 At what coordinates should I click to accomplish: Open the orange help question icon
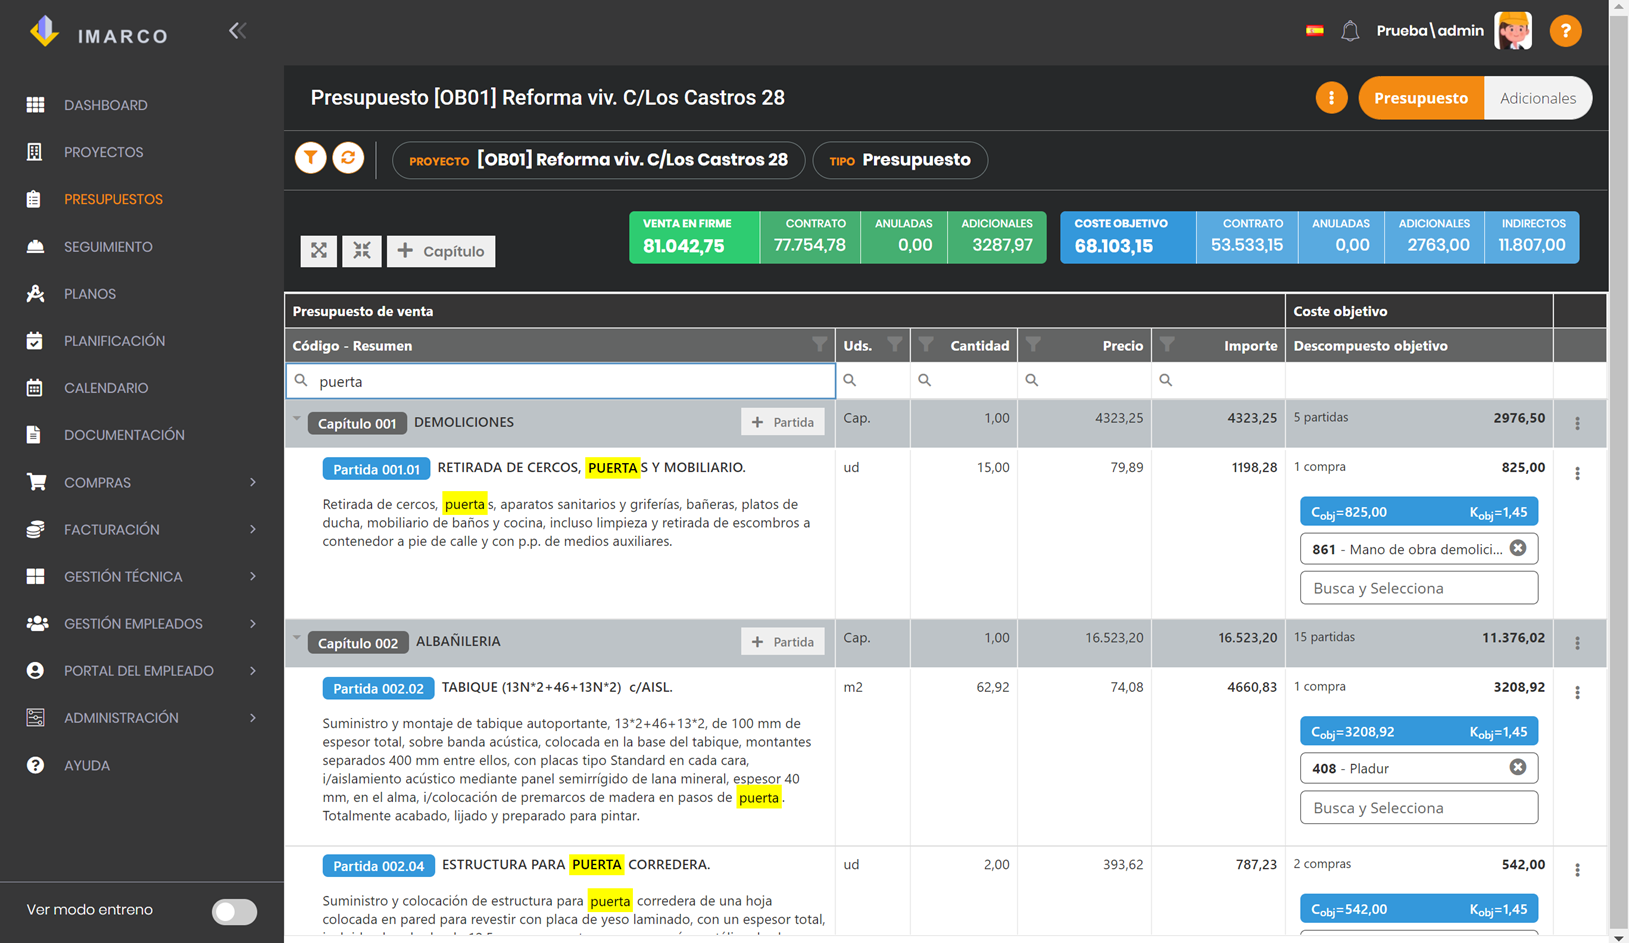click(x=1565, y=31)
